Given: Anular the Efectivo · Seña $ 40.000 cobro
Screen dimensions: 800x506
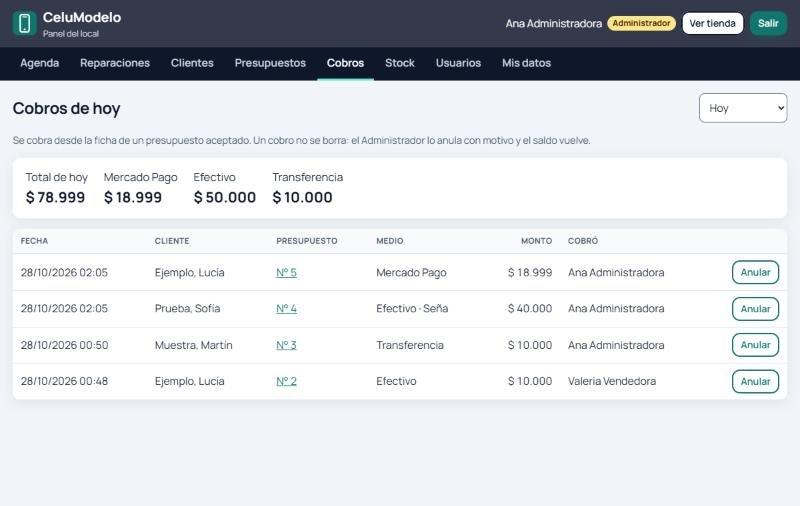Looking at the screenshot, I should pos(755,309).
